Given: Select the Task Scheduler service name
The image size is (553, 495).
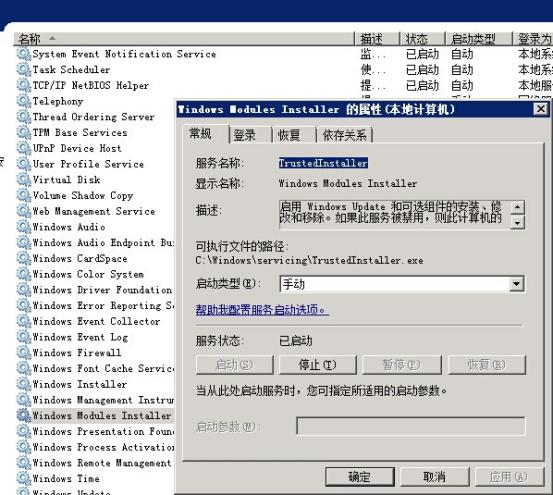Looking at the screenshot, I should click(71, 69).
